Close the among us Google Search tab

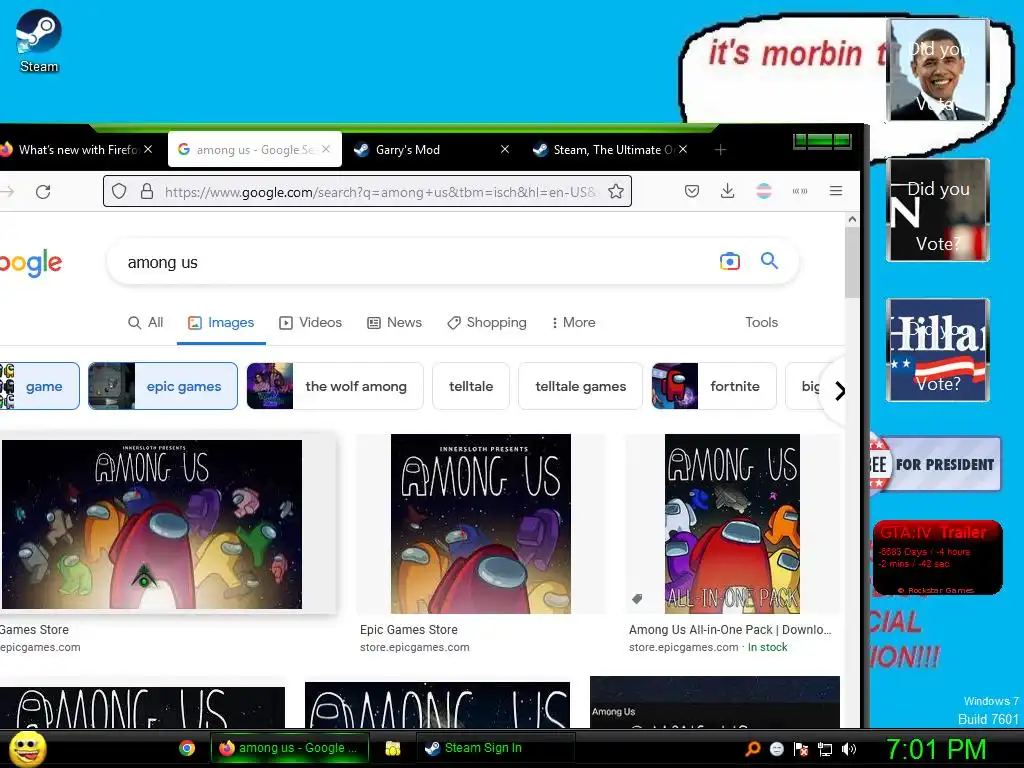pyautogui.click(x=326, y=150)
